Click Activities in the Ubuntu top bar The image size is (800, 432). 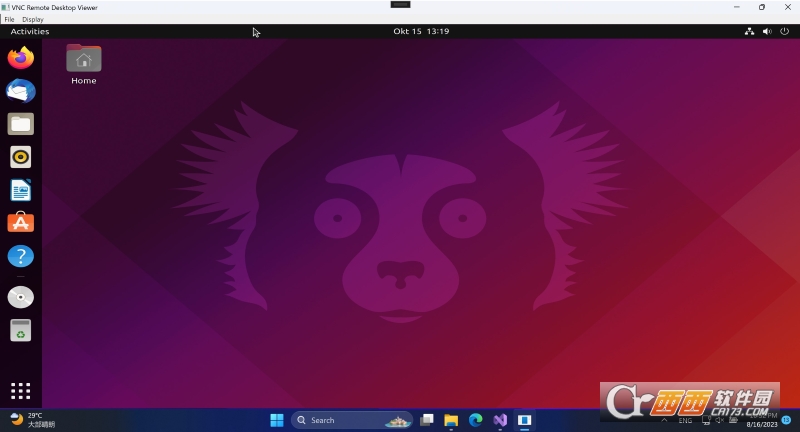tap(30, 31)
